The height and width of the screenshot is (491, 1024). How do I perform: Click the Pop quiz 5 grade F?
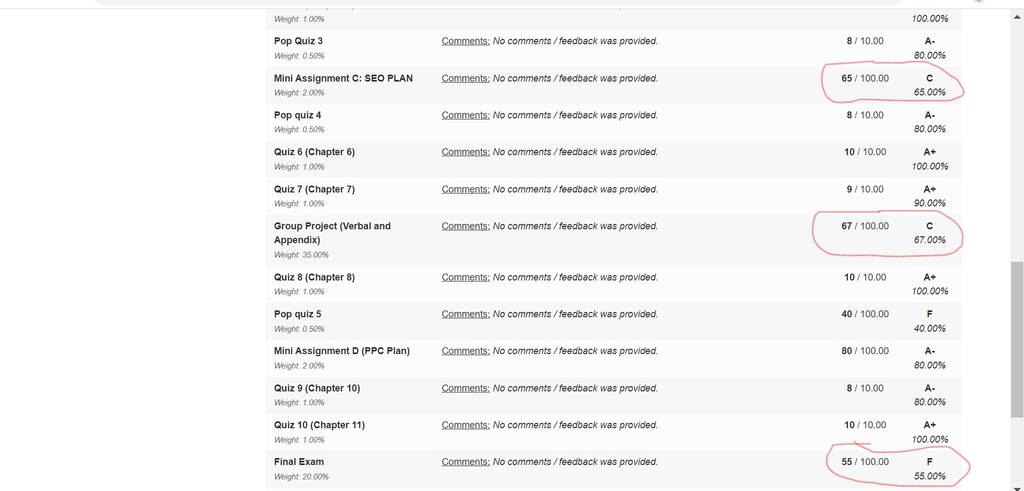point(930,314)
